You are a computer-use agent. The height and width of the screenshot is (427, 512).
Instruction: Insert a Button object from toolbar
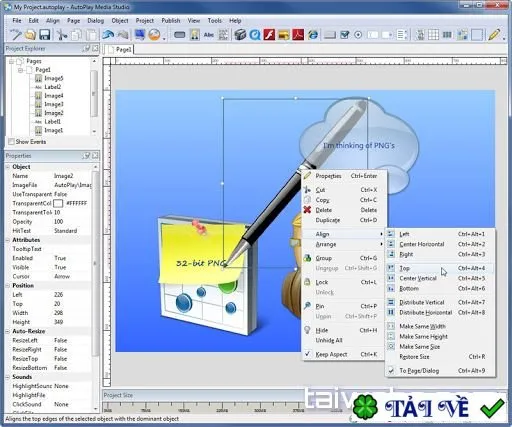pos(180,35)
